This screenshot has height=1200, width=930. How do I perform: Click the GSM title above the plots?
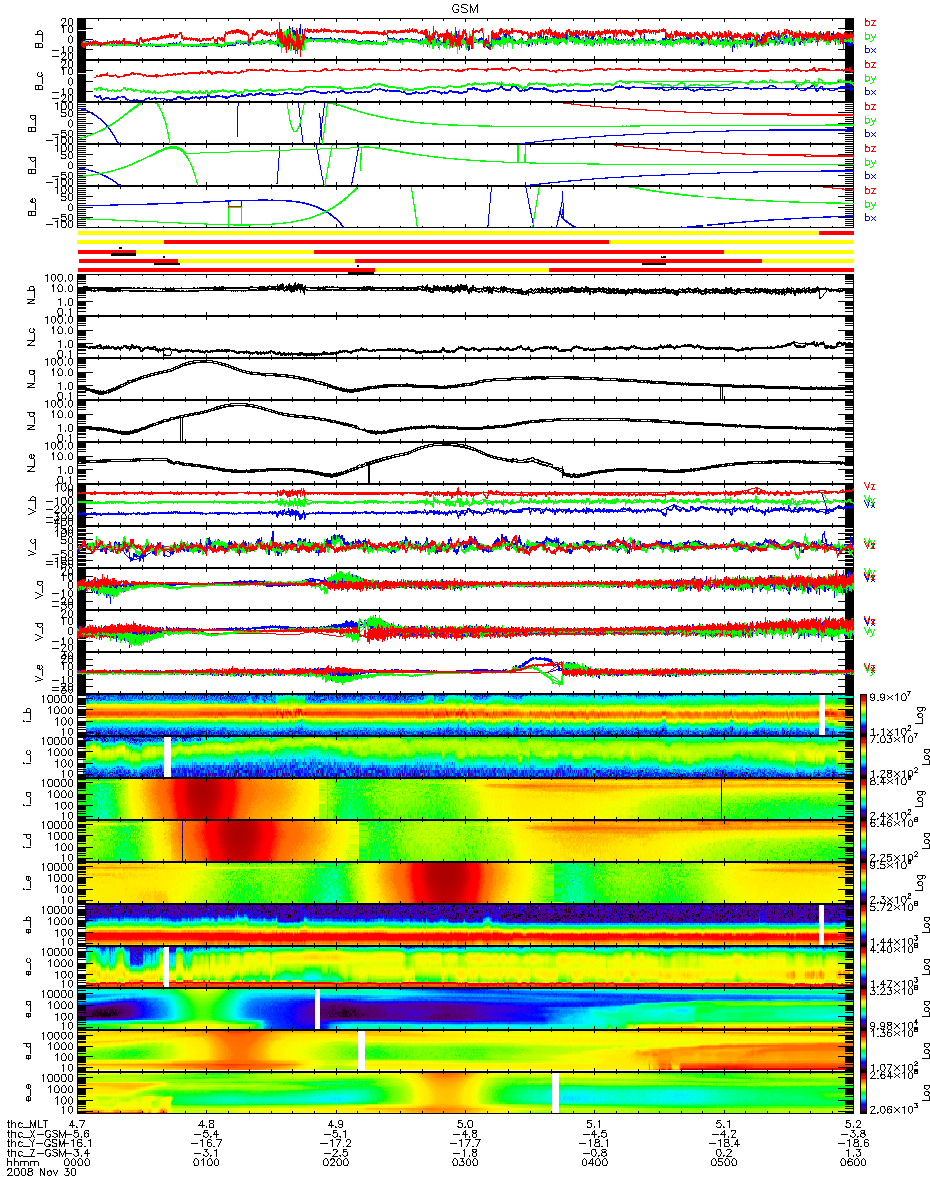[465, 7]
